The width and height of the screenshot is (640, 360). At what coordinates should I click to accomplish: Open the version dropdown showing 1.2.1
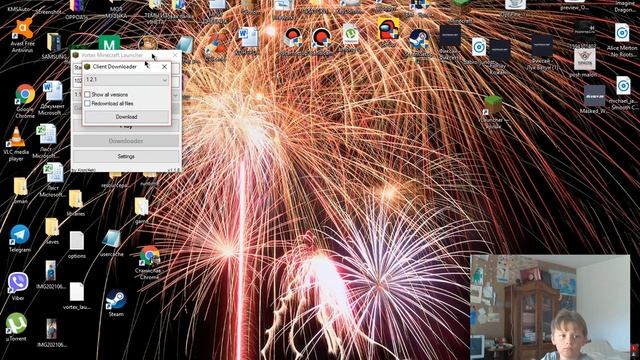126,80
